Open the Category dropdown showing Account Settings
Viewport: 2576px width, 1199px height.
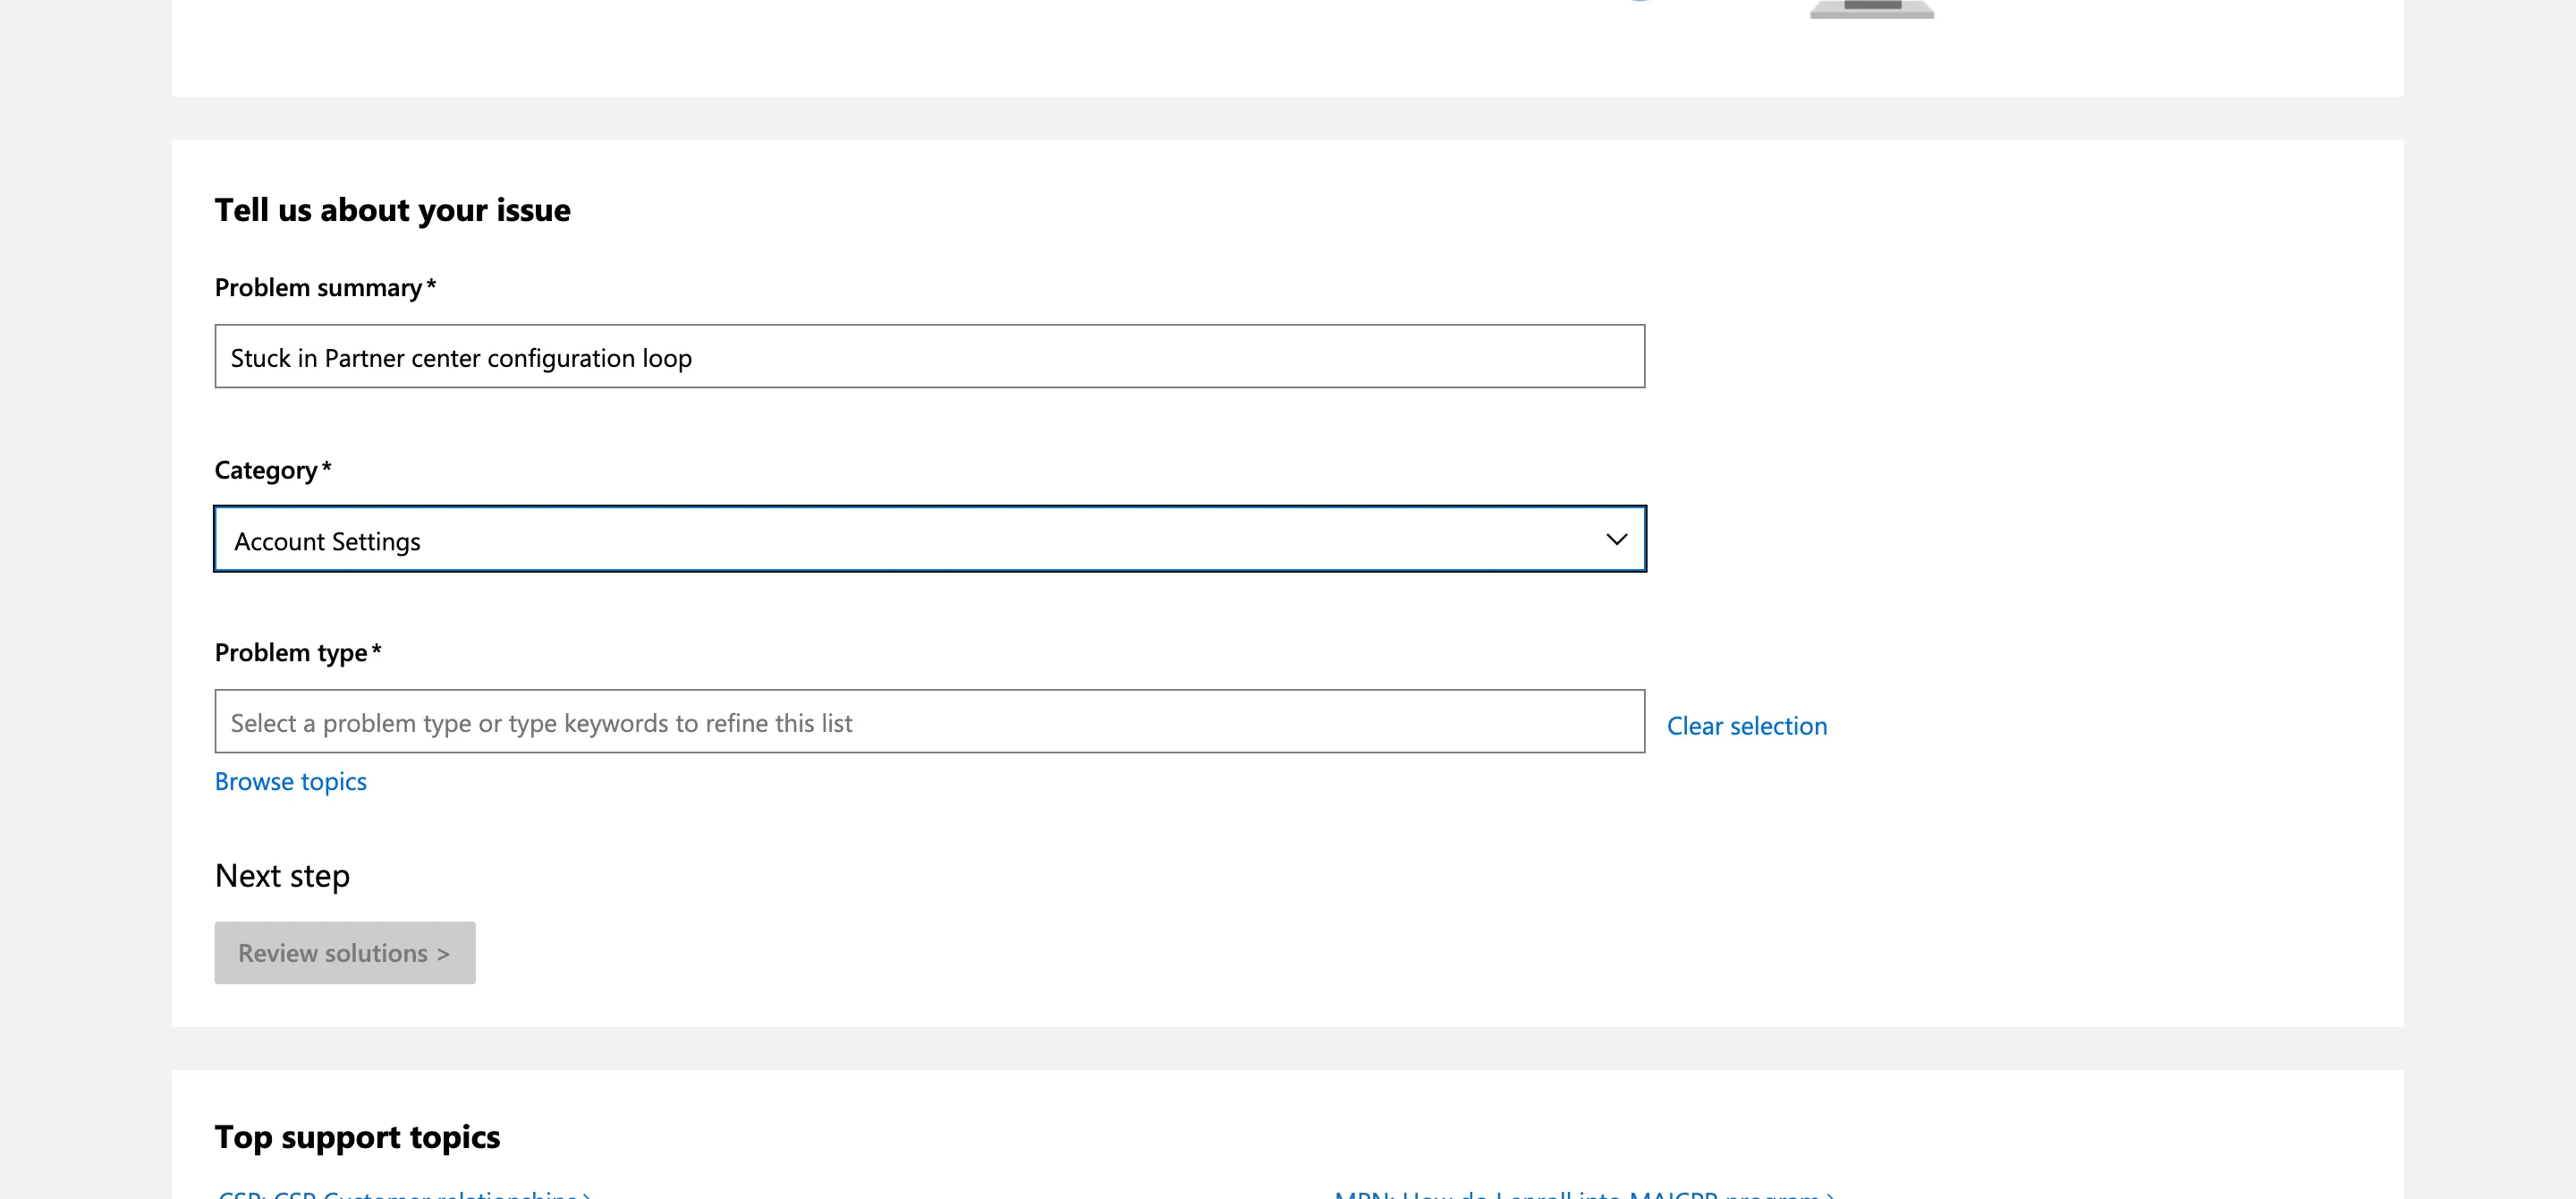point(929,539)
